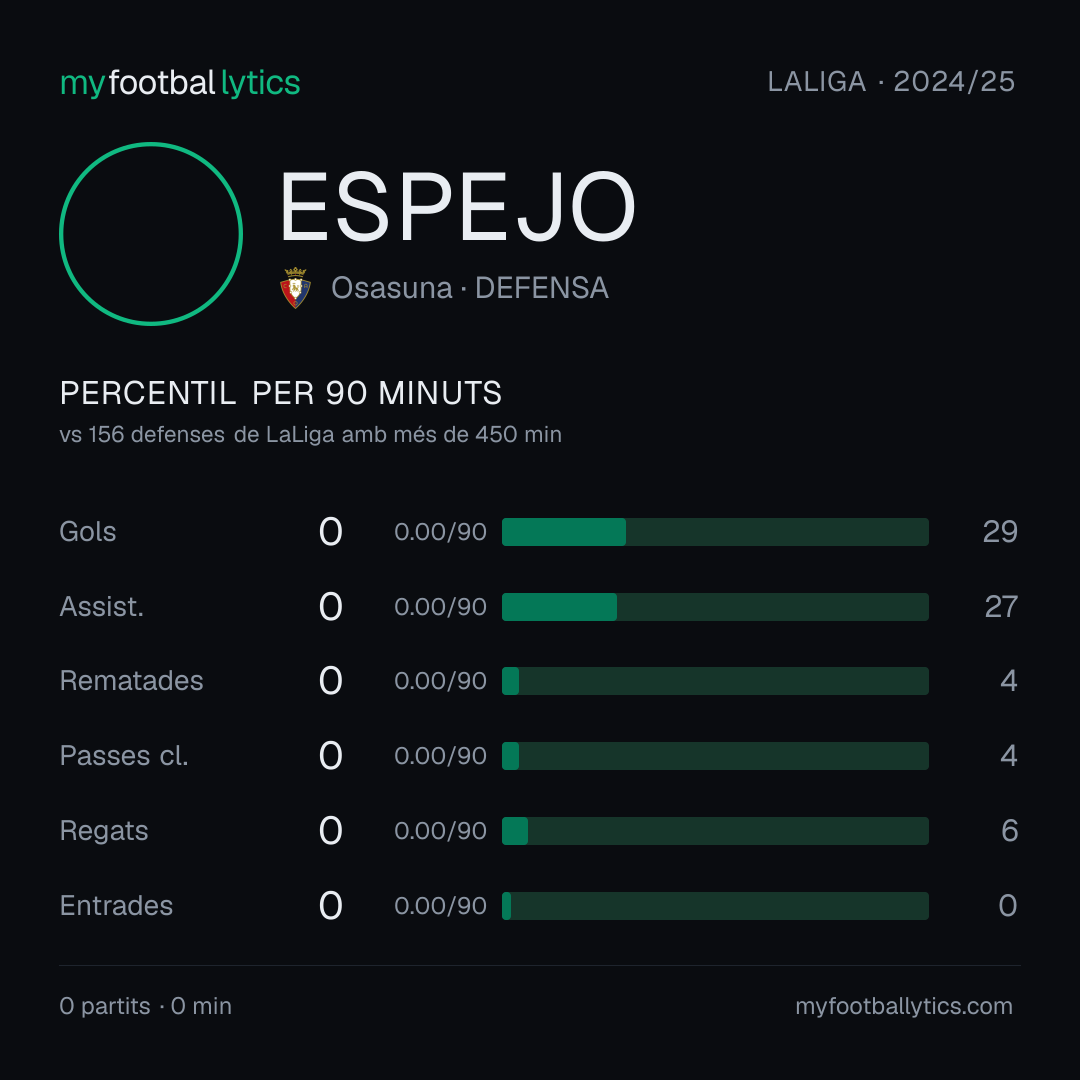Click the Regats percentile value 6
This screenshot has width=1080, height=1080.
pos(1010,831)
